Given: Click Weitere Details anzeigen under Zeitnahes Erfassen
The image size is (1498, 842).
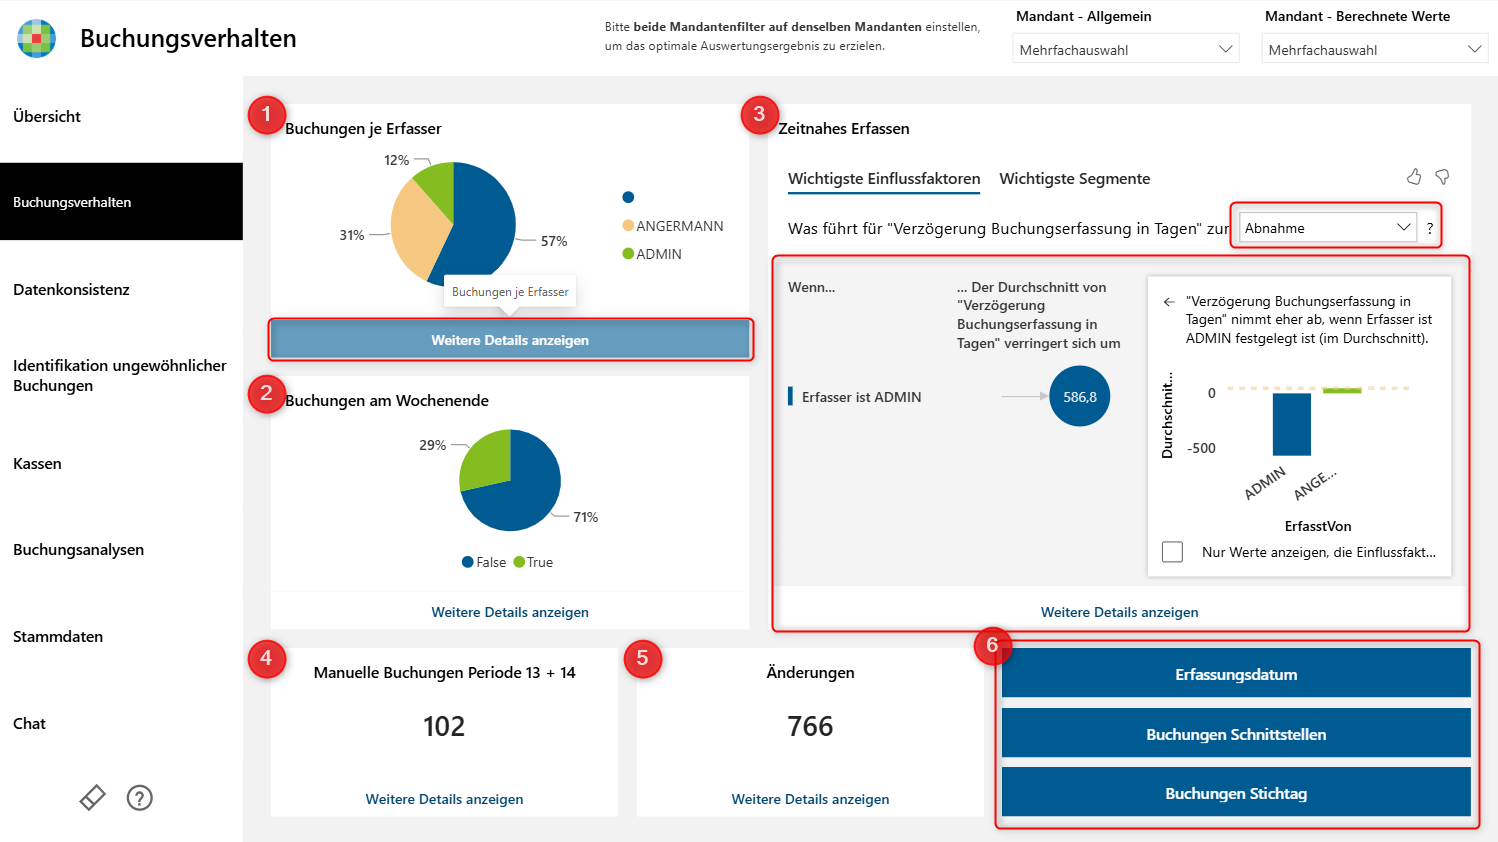Looking at the screenshot, I should coord(1119,612).
